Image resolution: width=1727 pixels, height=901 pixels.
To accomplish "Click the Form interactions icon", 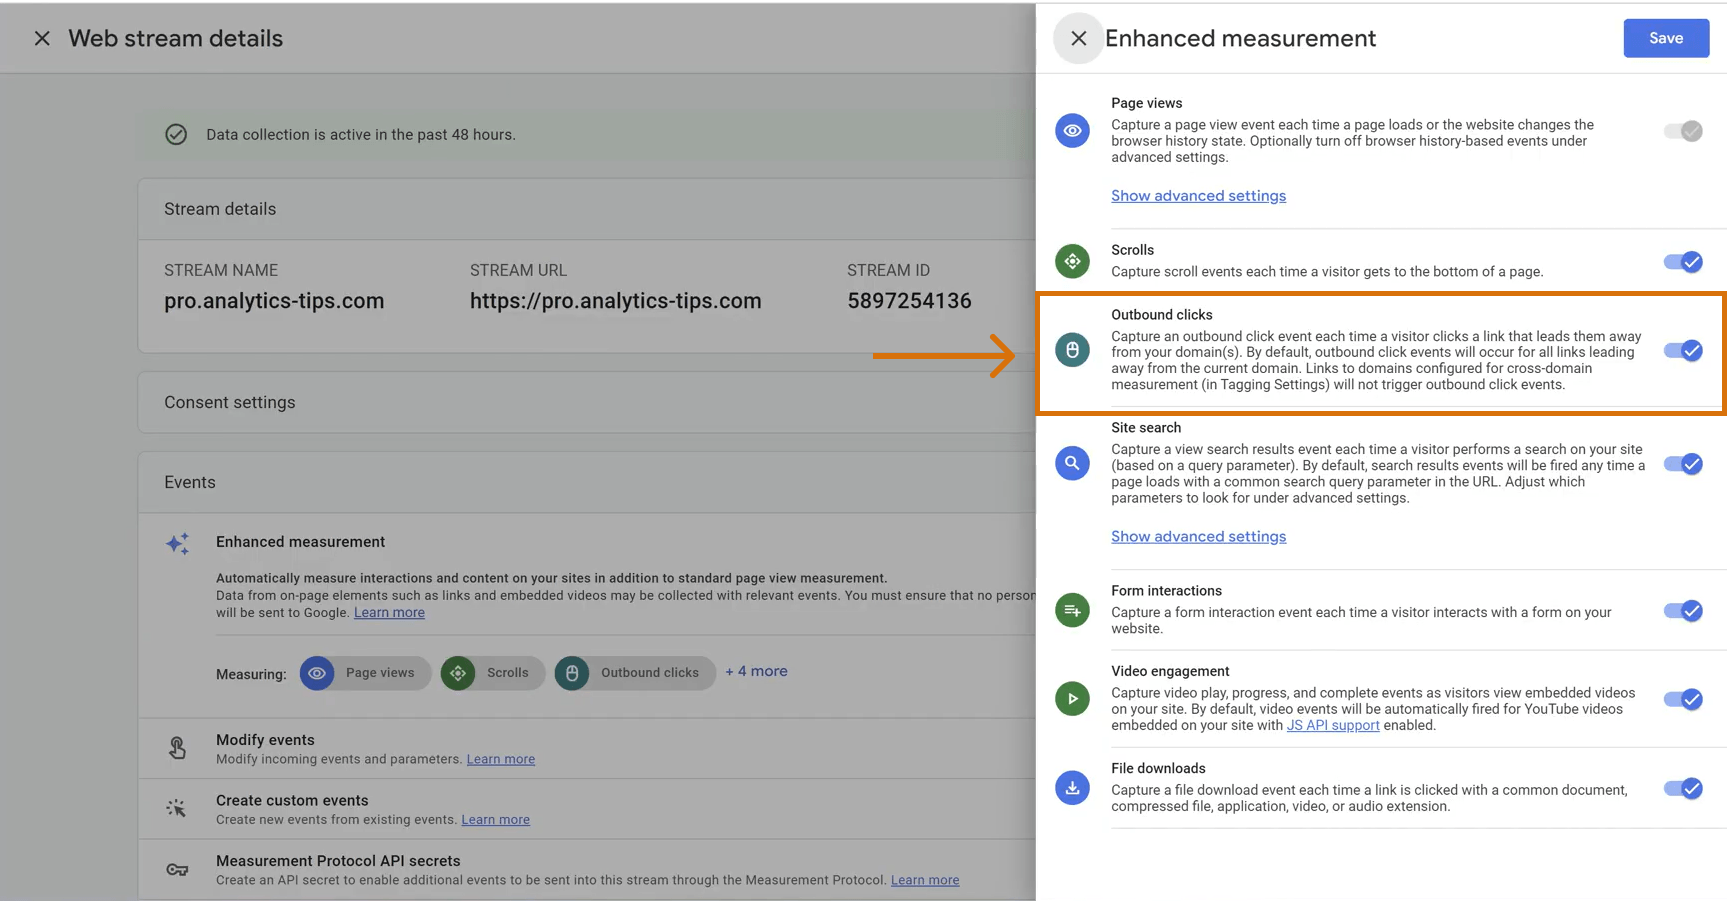I will click(x=1072, y=610).
